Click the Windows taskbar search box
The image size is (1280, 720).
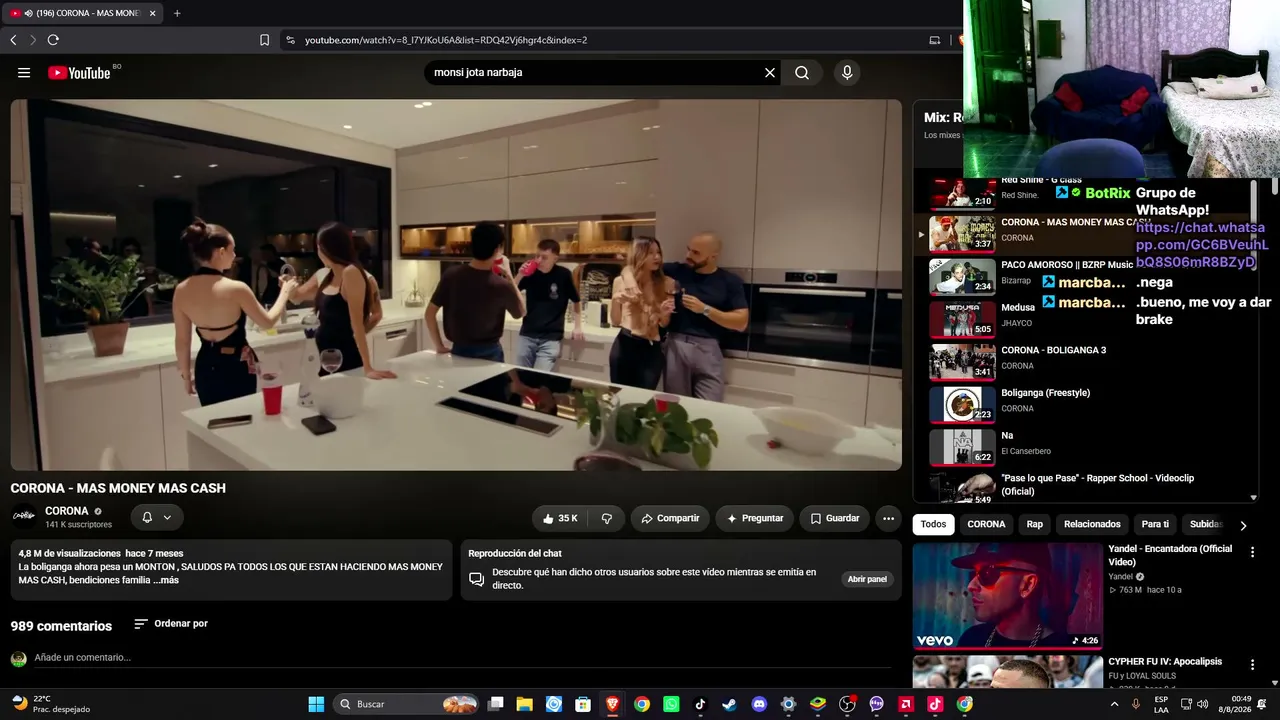pos(407,704)
